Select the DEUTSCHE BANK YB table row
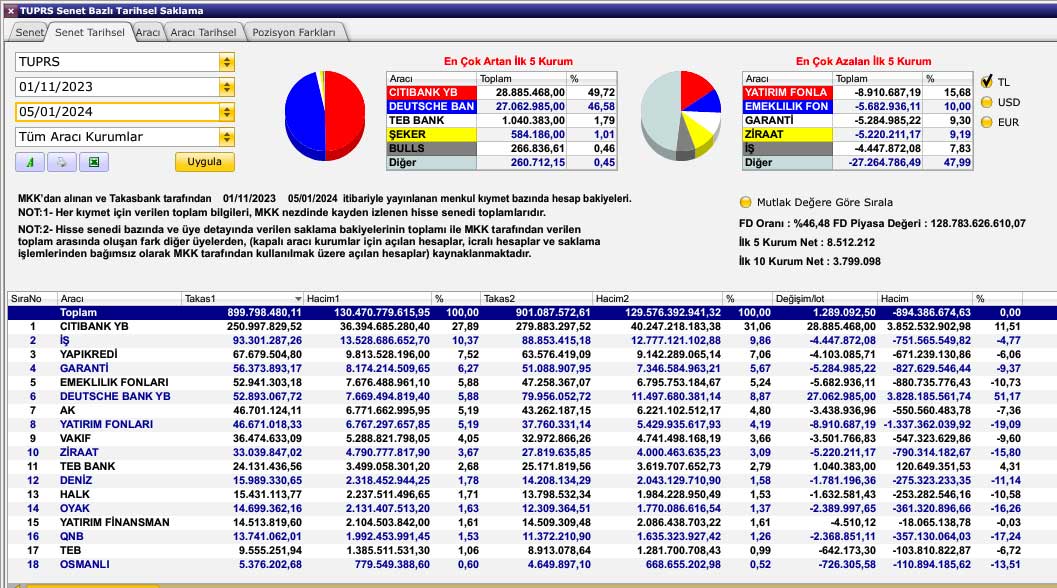Screen dimensions: 1057x588 pos(115,396)
